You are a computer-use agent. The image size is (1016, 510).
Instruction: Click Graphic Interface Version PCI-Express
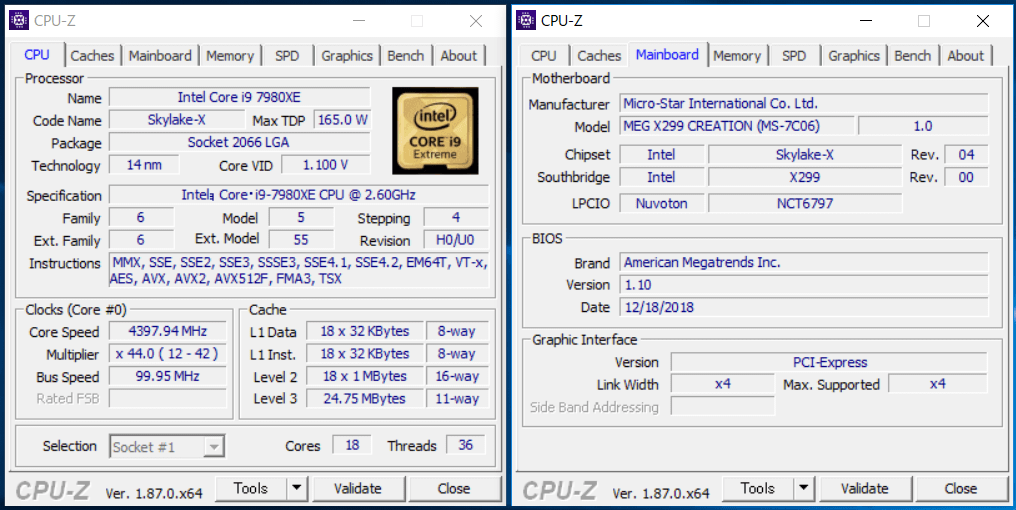(x=829, y=362)
